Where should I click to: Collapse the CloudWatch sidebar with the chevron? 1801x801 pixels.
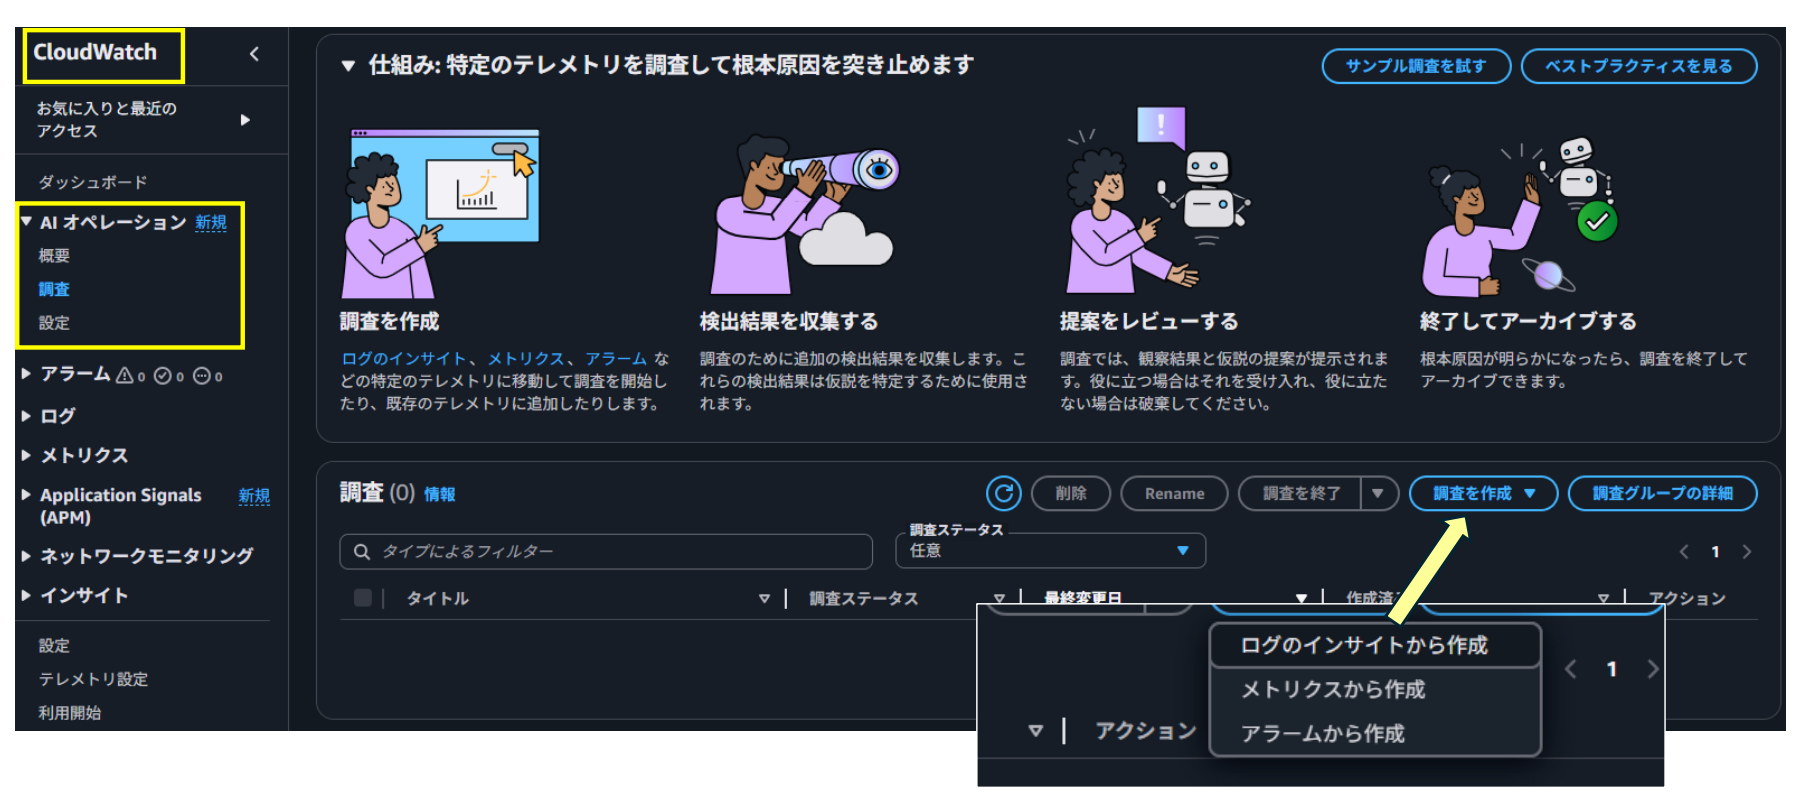click(254, 54)
